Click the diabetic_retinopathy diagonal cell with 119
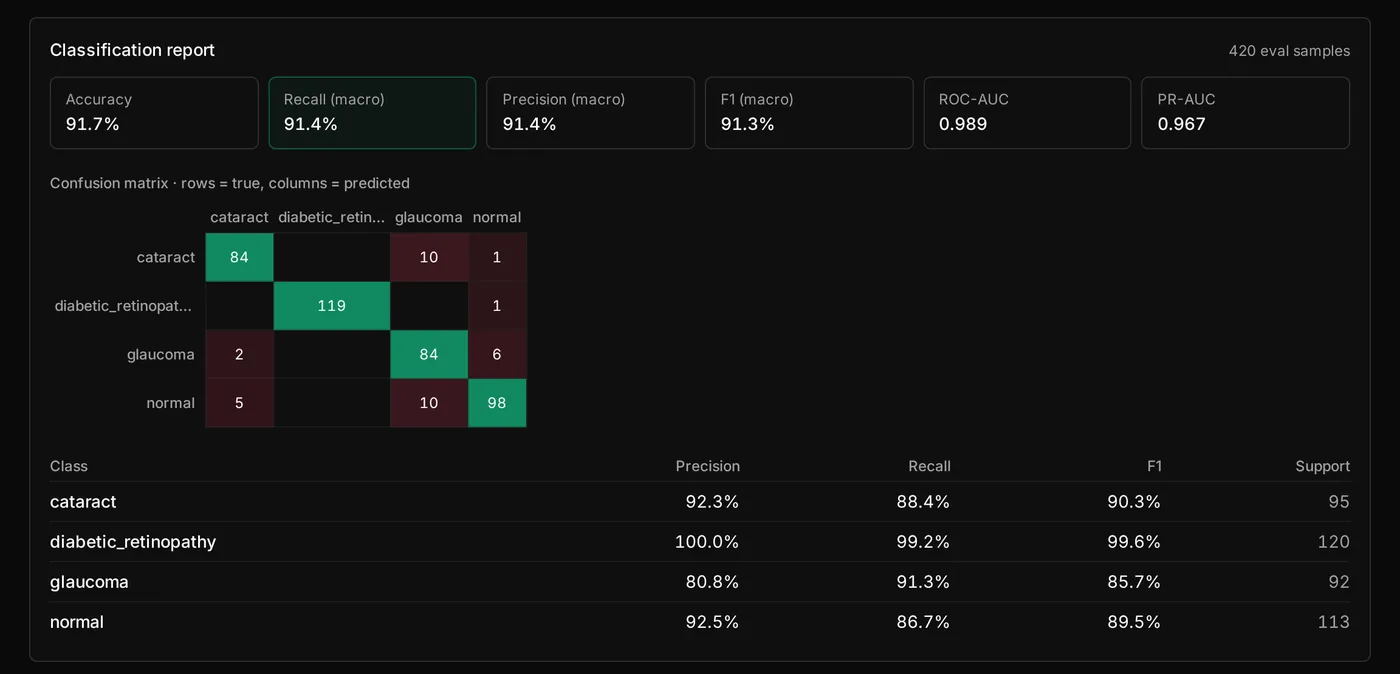Image resolution: width=1400 pixels, height=674 pixels. click(x=332, y=306)
